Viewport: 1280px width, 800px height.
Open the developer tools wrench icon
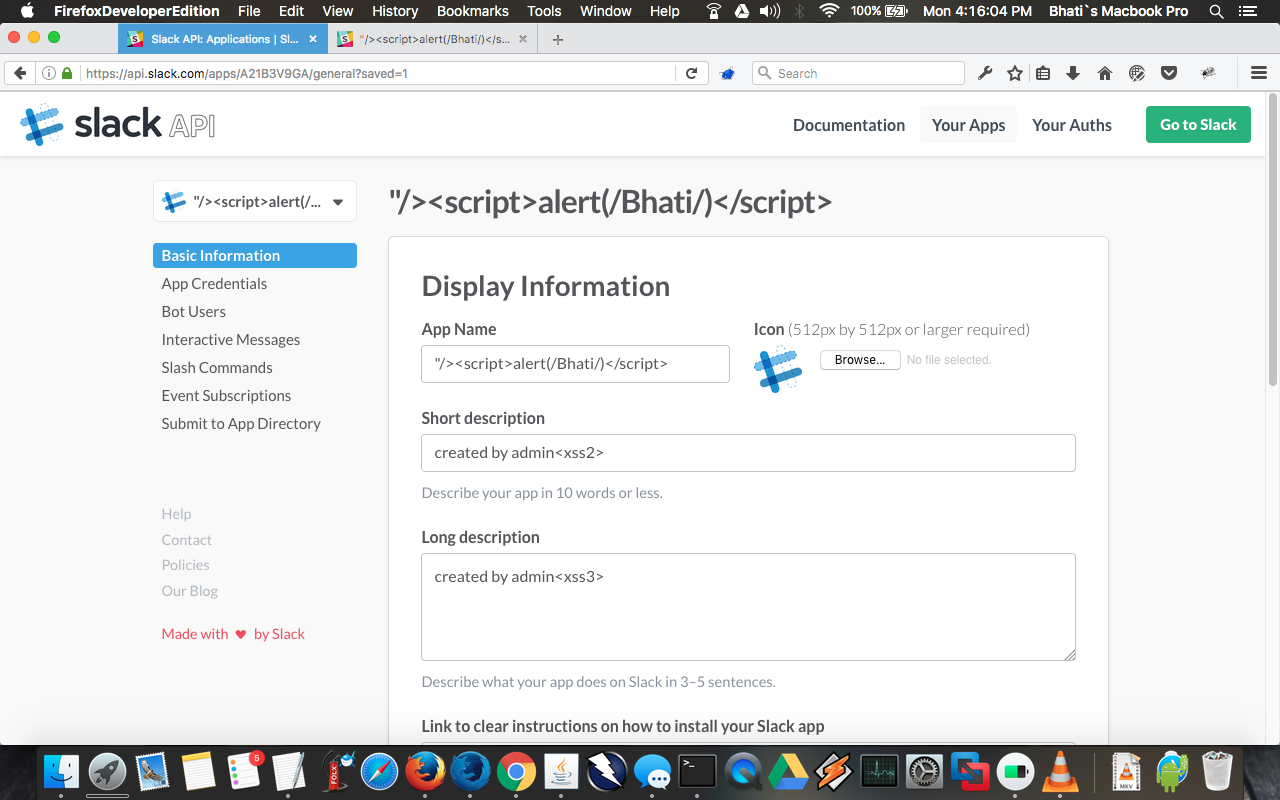985,73
